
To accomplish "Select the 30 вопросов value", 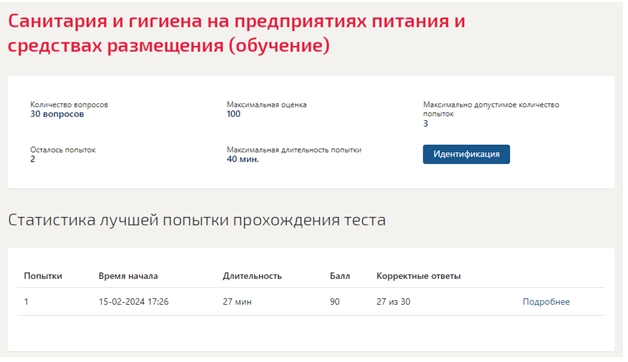I will click(57, 114).
